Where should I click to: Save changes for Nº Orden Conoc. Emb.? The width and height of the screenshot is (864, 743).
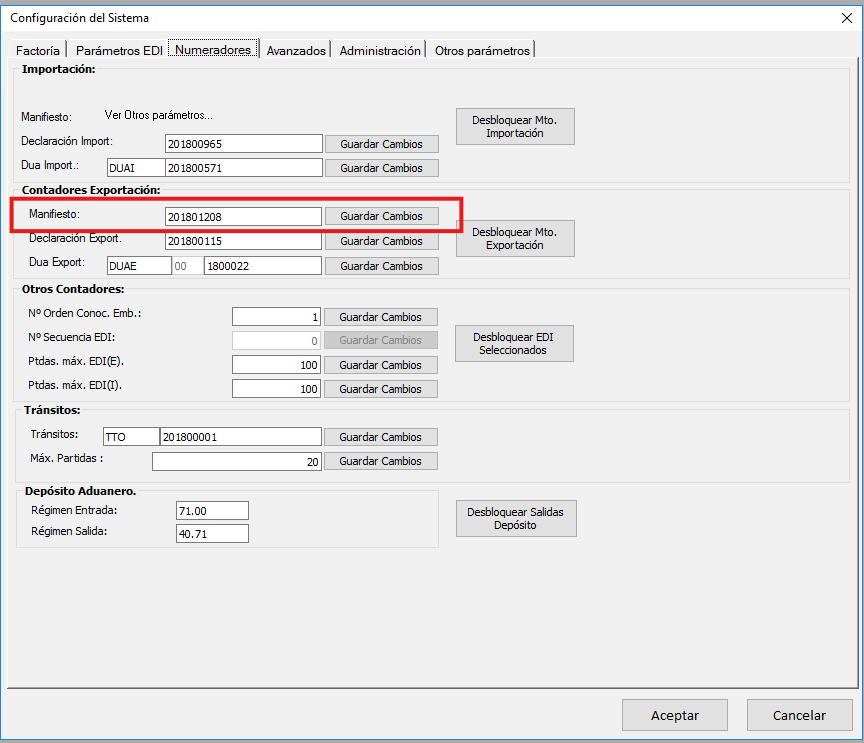(x=380, y=317)
